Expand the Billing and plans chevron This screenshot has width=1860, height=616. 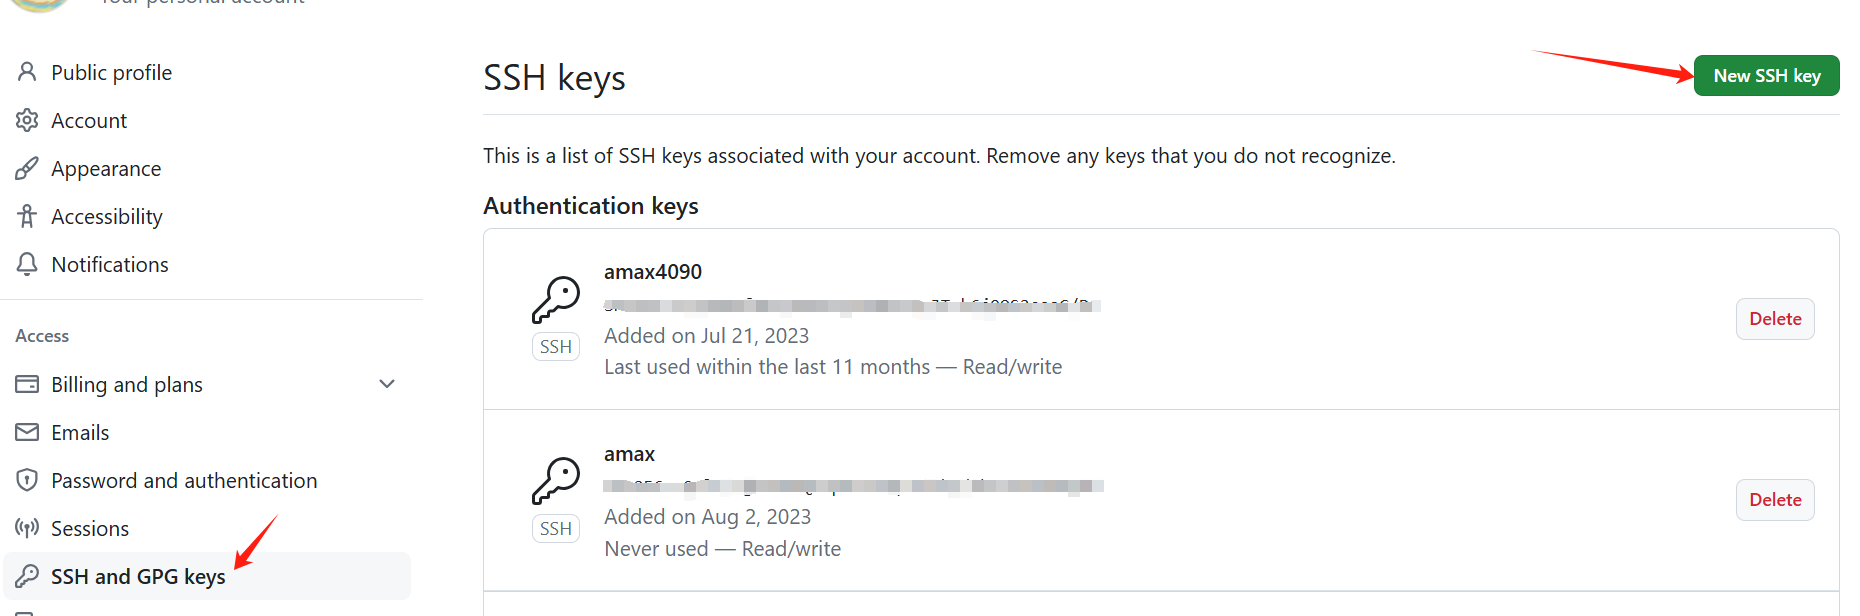pos(387,384)
